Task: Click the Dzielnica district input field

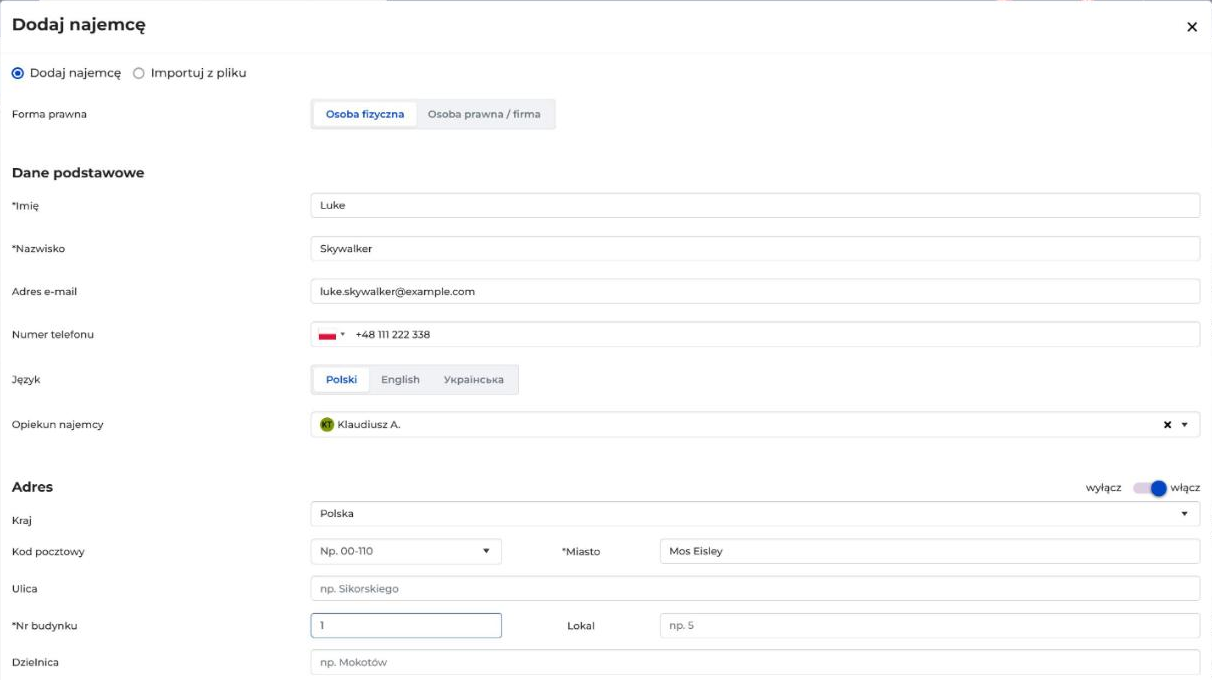Action: (x=755, y=662)
